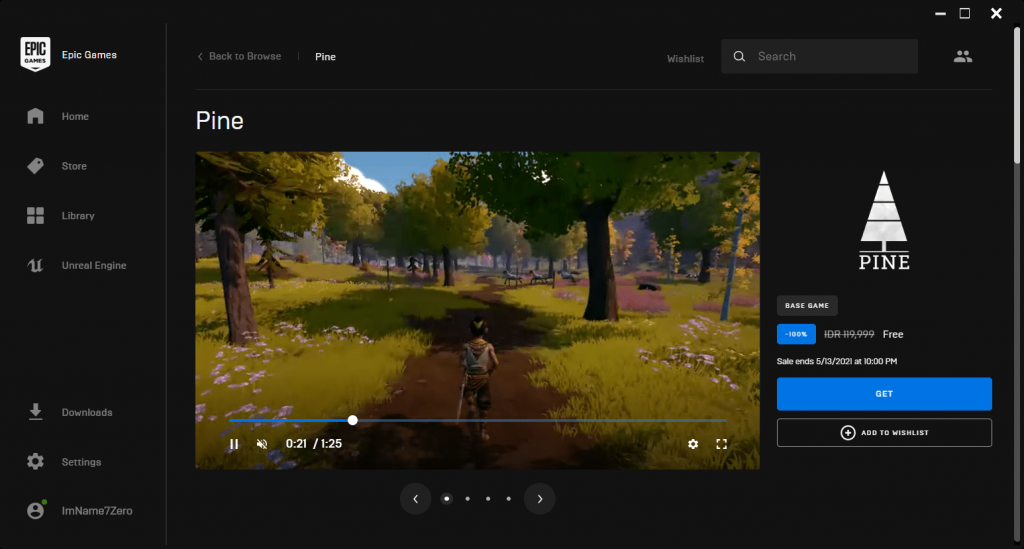This screenshot has height=549, width=1024.
Task: Select the third carousel dot
Action: click(488, 499)
